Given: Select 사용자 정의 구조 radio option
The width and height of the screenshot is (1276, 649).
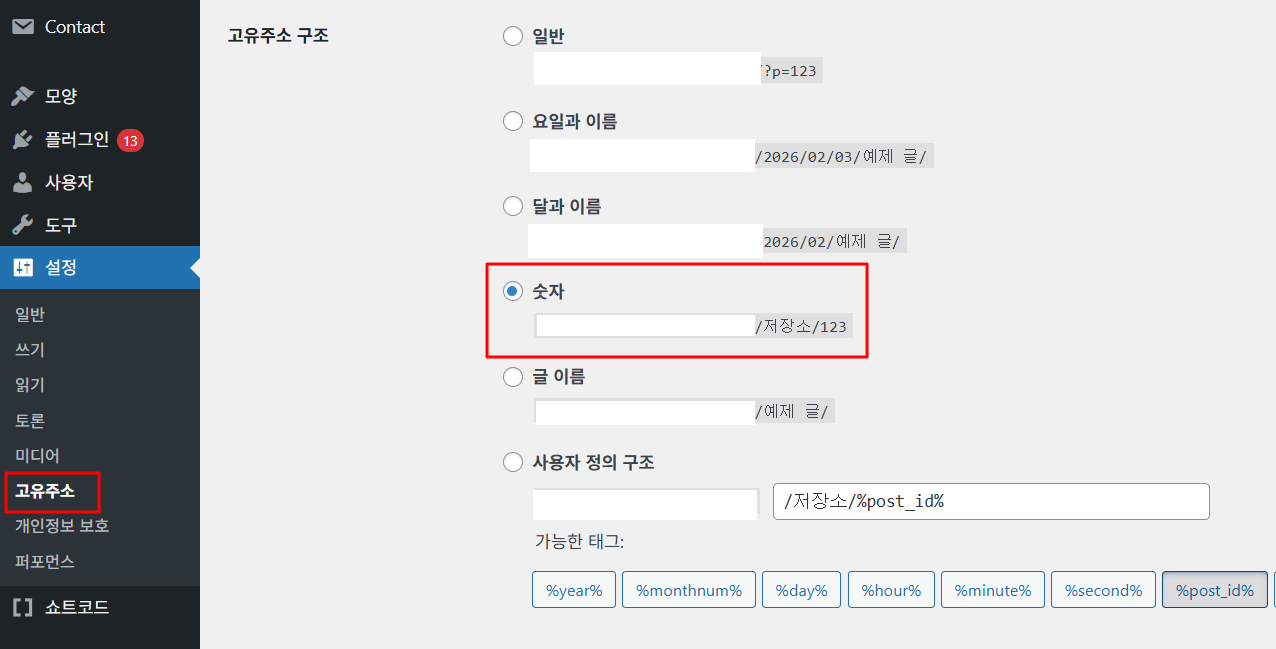Looking at the screenshot, I should (513, 463).
